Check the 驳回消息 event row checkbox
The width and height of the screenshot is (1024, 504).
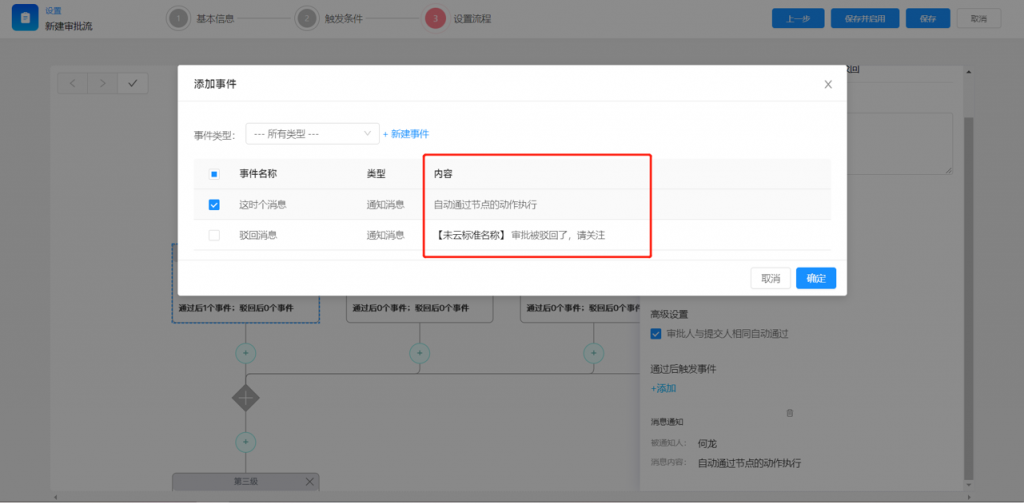coord(214,235)
